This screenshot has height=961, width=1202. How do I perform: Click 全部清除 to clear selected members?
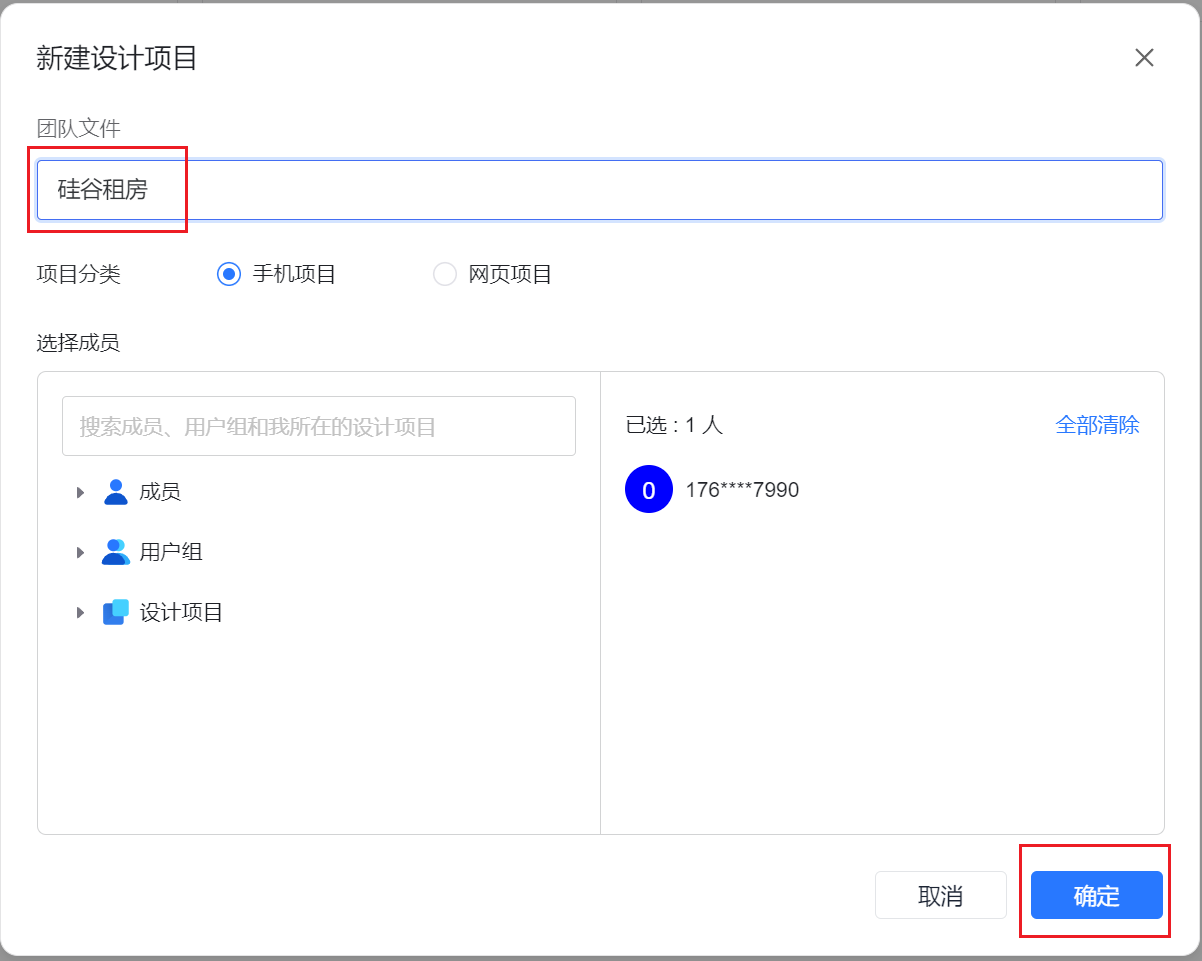(1097, 425)
